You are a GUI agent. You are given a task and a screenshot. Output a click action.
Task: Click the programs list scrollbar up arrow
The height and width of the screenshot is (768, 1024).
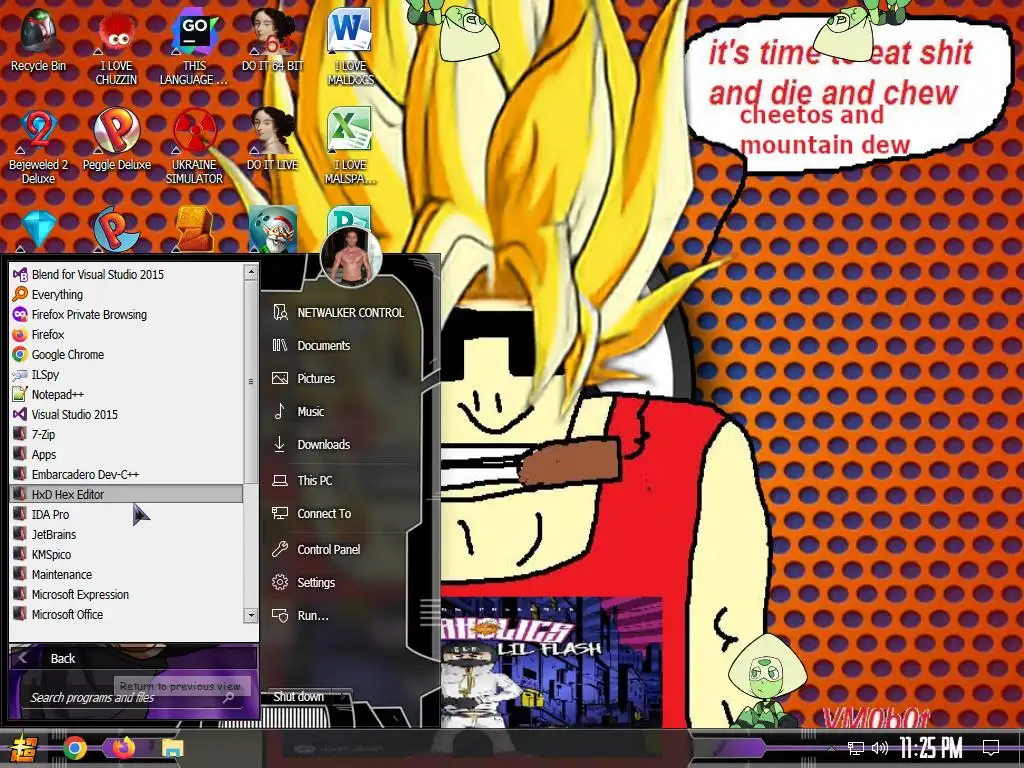[251, 272]
